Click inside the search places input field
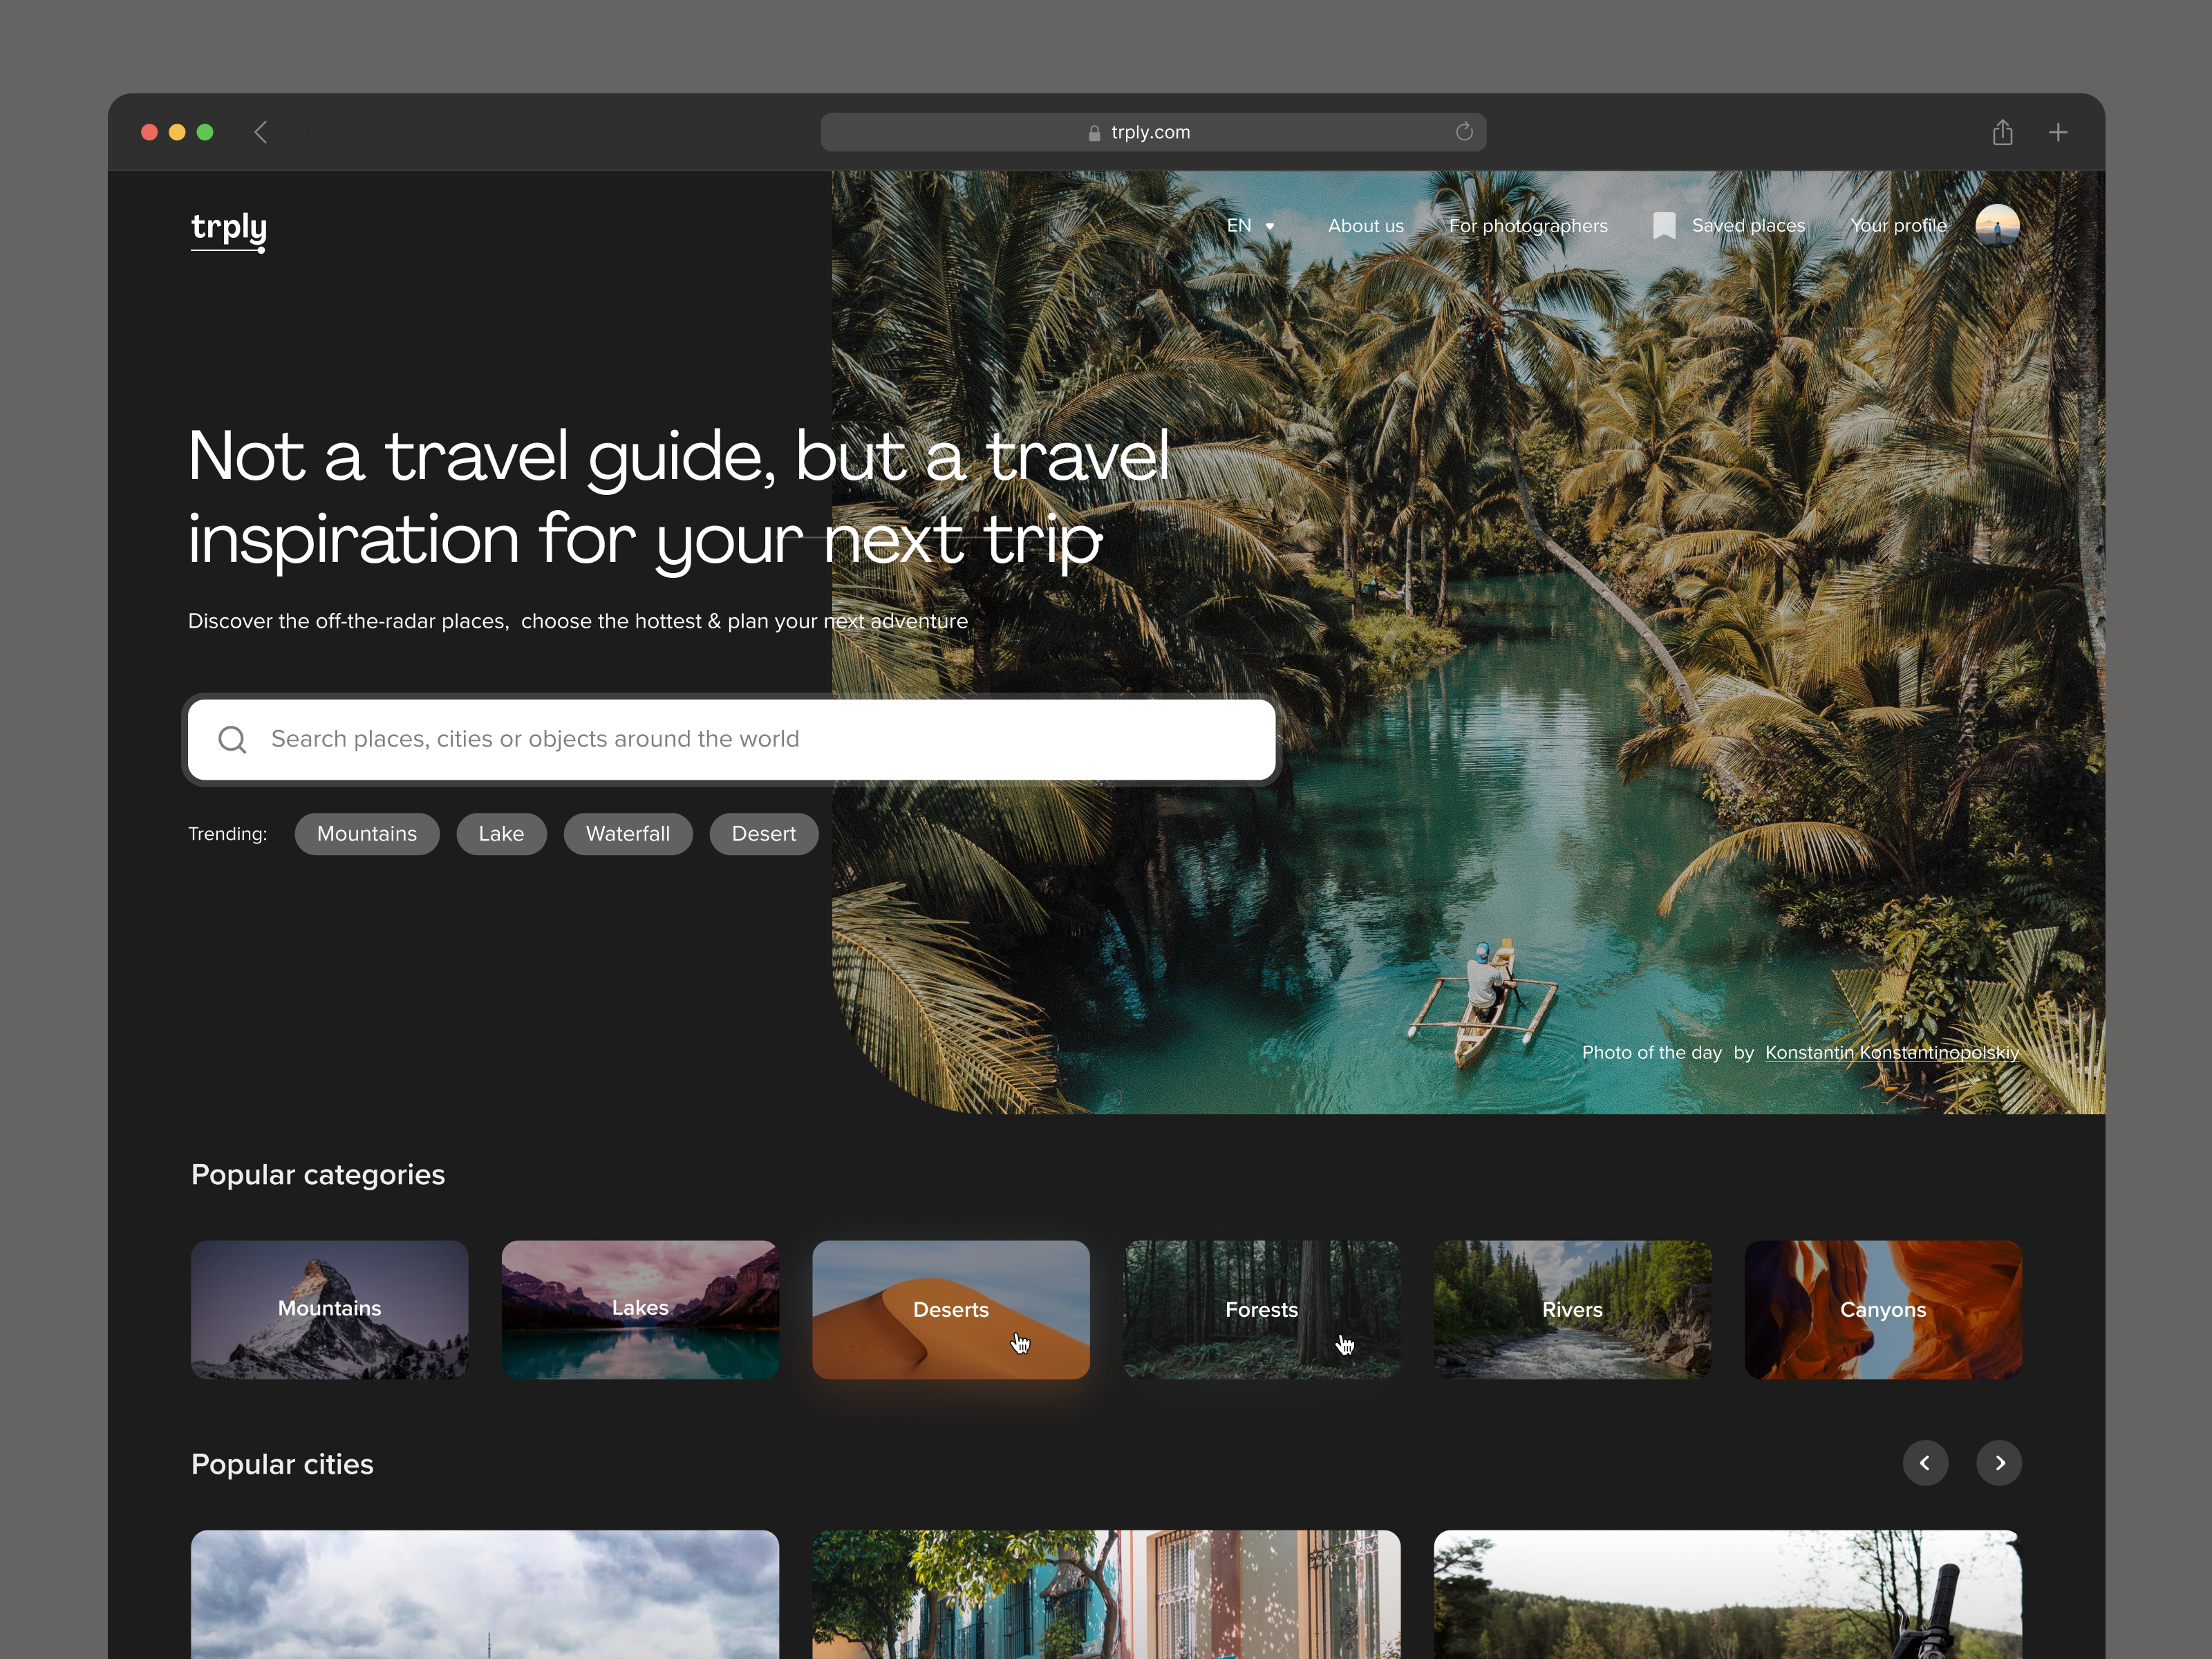This screenshot has height=1659, width=2212. coord(700,739)
